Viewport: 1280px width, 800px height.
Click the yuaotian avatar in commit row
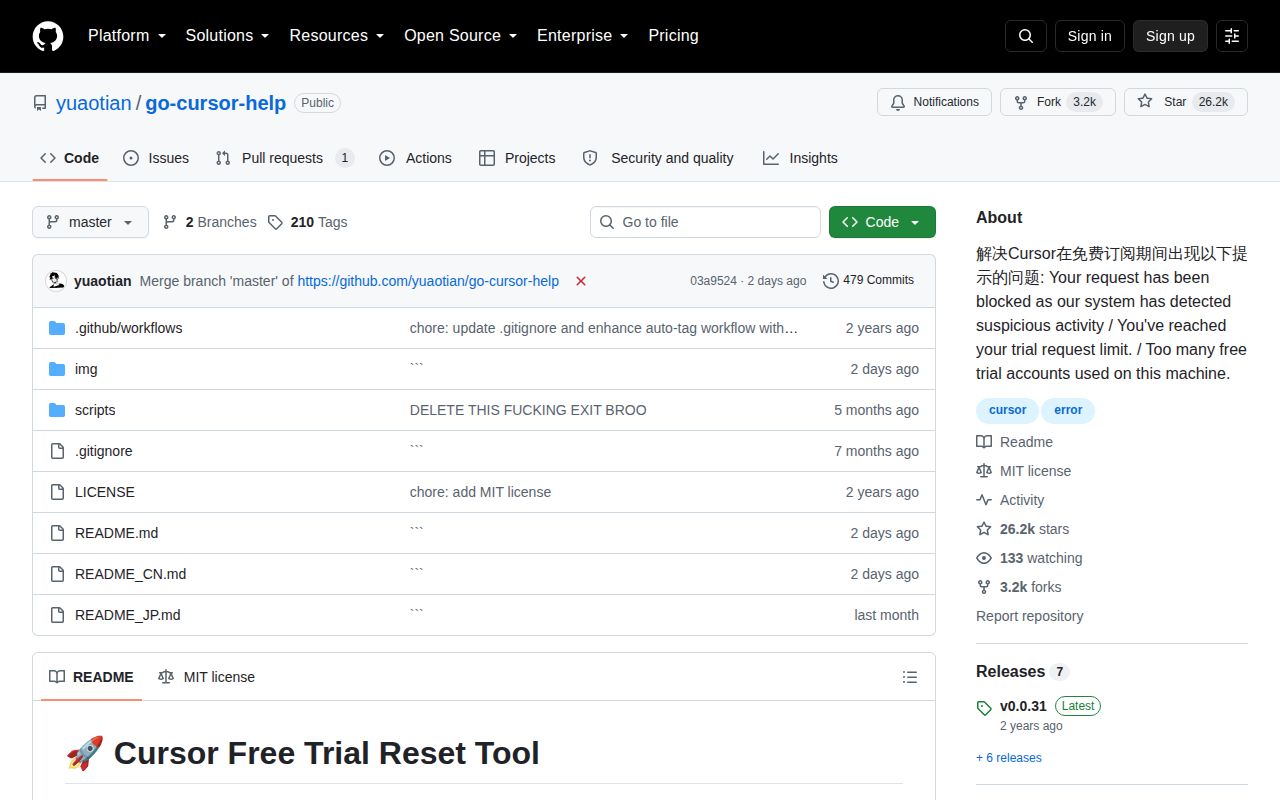point(57,281)
